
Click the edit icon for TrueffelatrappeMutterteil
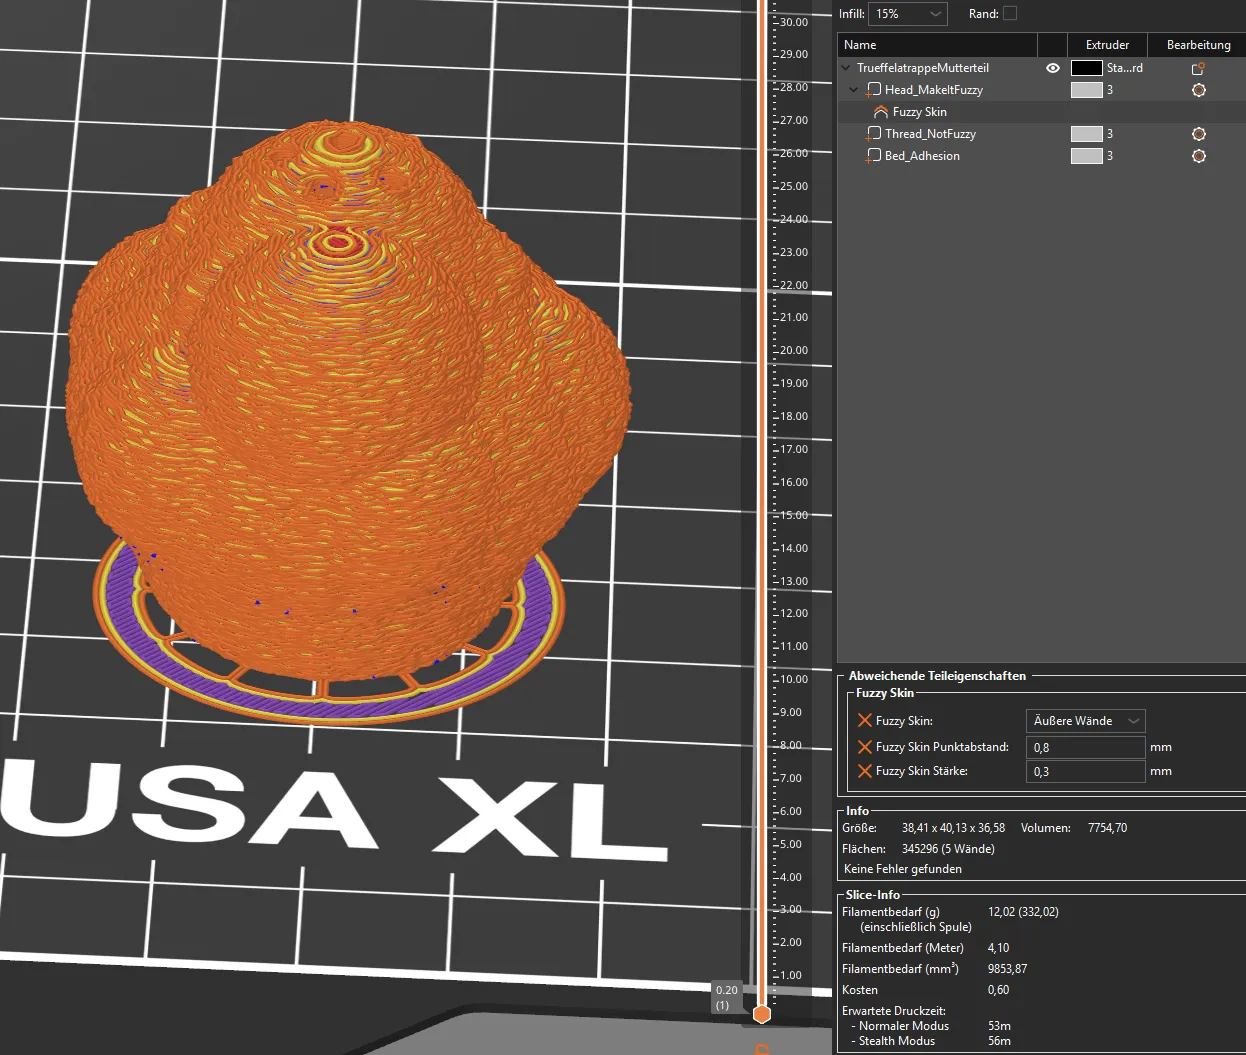(x=1198, y=68)
